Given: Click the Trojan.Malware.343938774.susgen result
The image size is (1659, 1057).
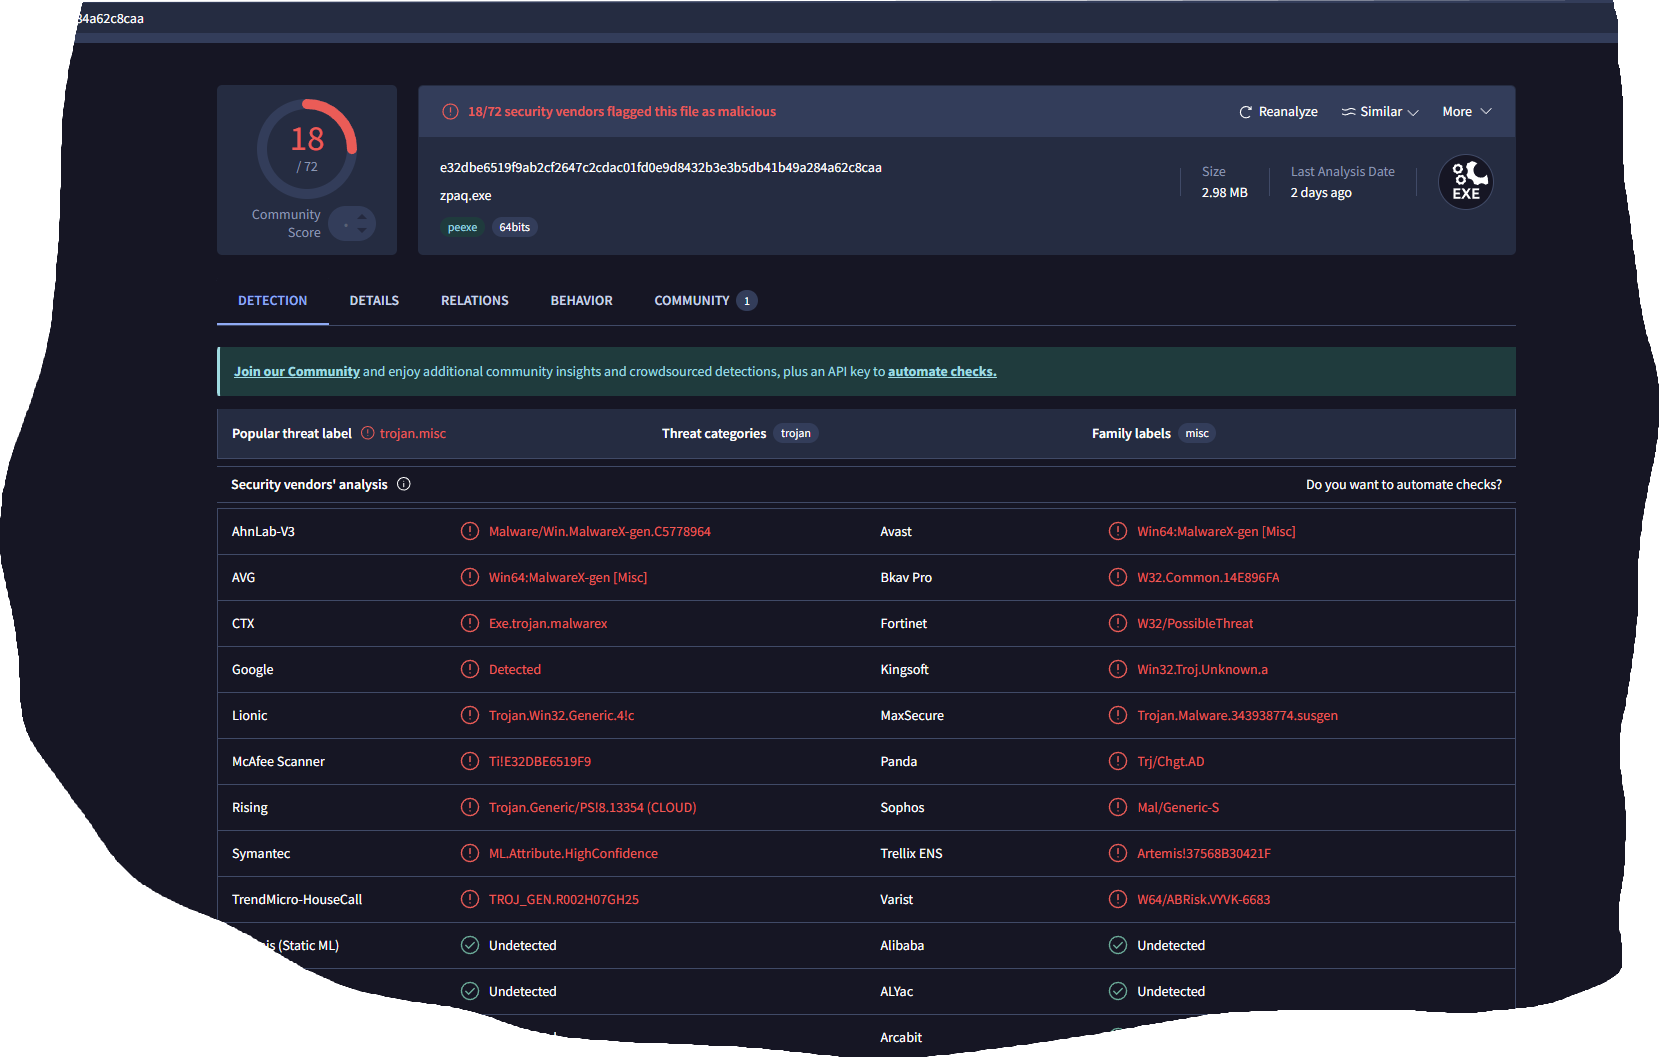Looking at the screenshot, I should (x=1237, y=715).
